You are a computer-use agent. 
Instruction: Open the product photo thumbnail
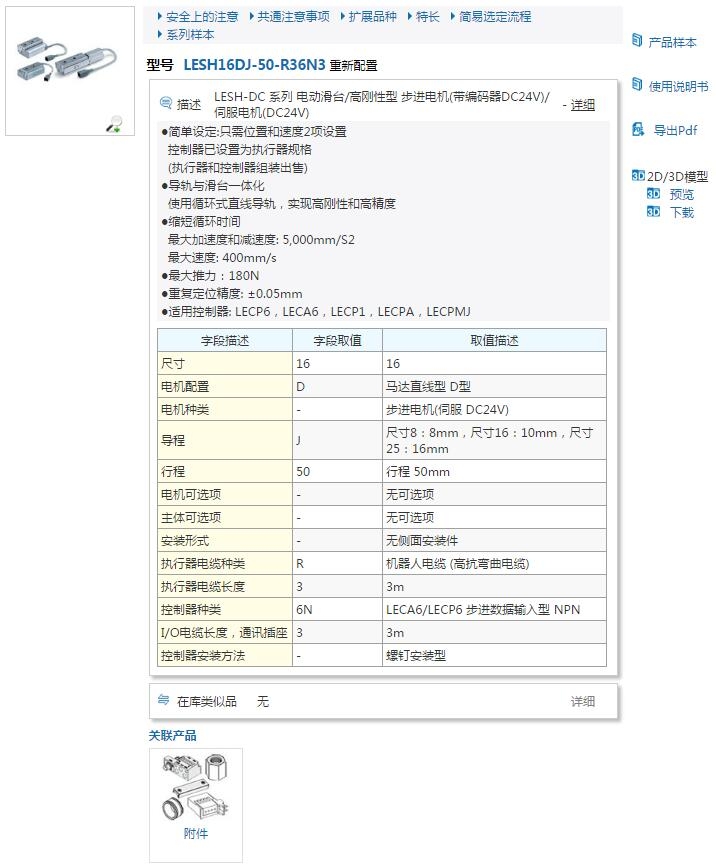click(70, 71)
